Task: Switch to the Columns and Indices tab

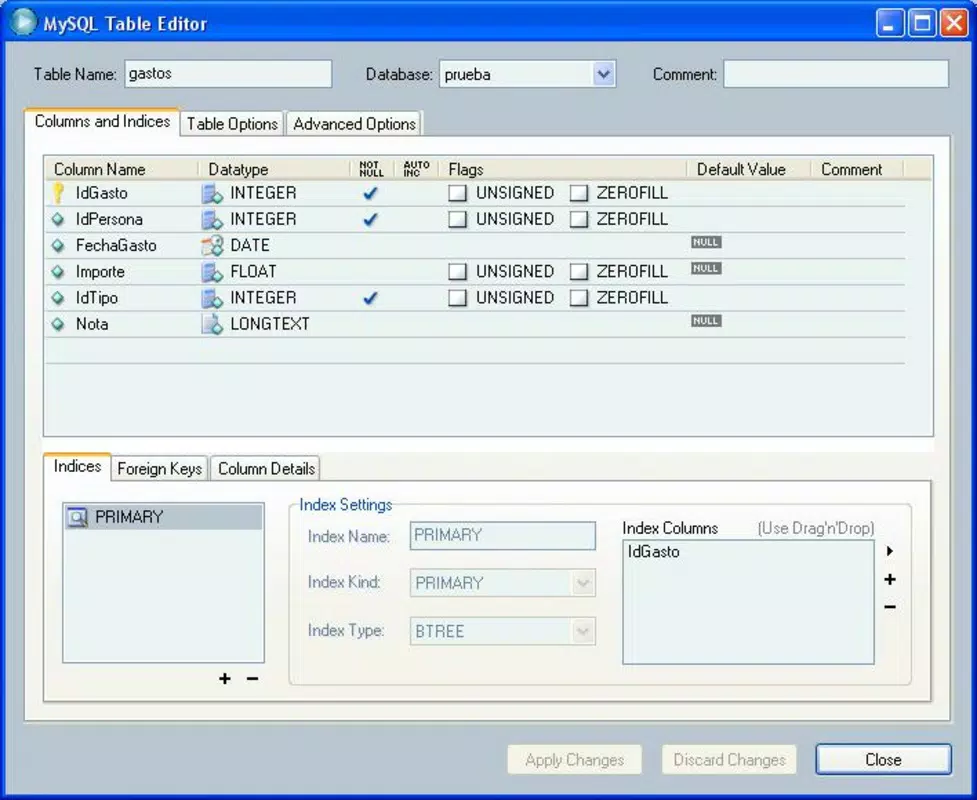Action: (102, 121)
